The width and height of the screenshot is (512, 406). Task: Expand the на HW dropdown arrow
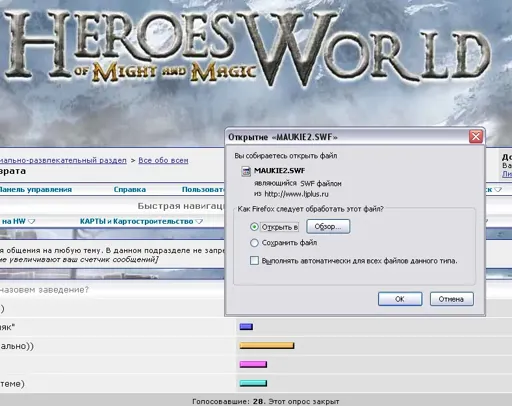tap(32, 221)
